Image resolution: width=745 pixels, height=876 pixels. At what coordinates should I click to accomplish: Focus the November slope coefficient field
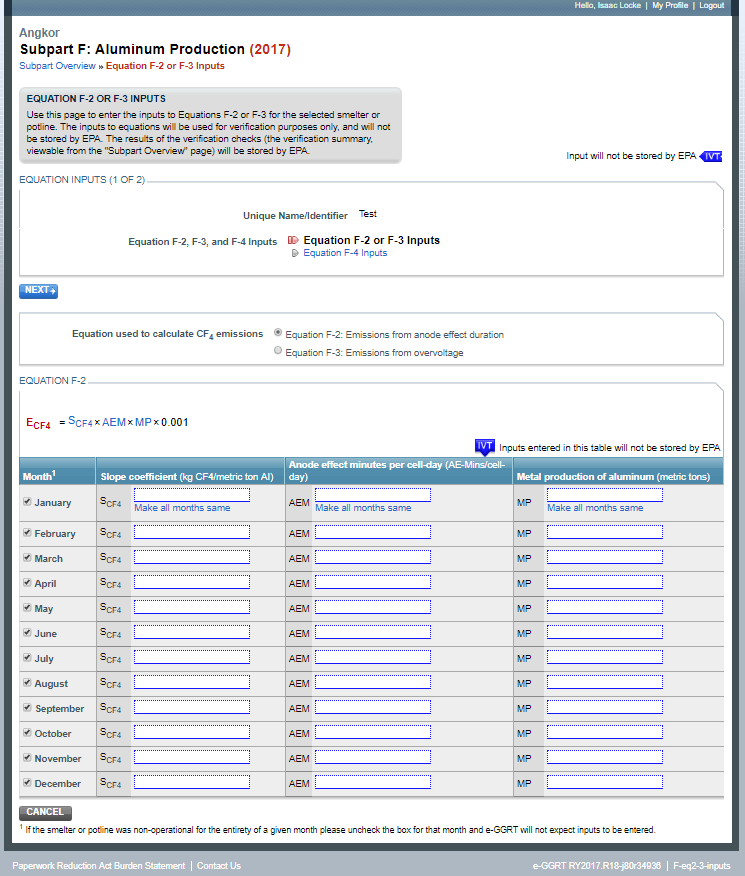tap(192, 758)
